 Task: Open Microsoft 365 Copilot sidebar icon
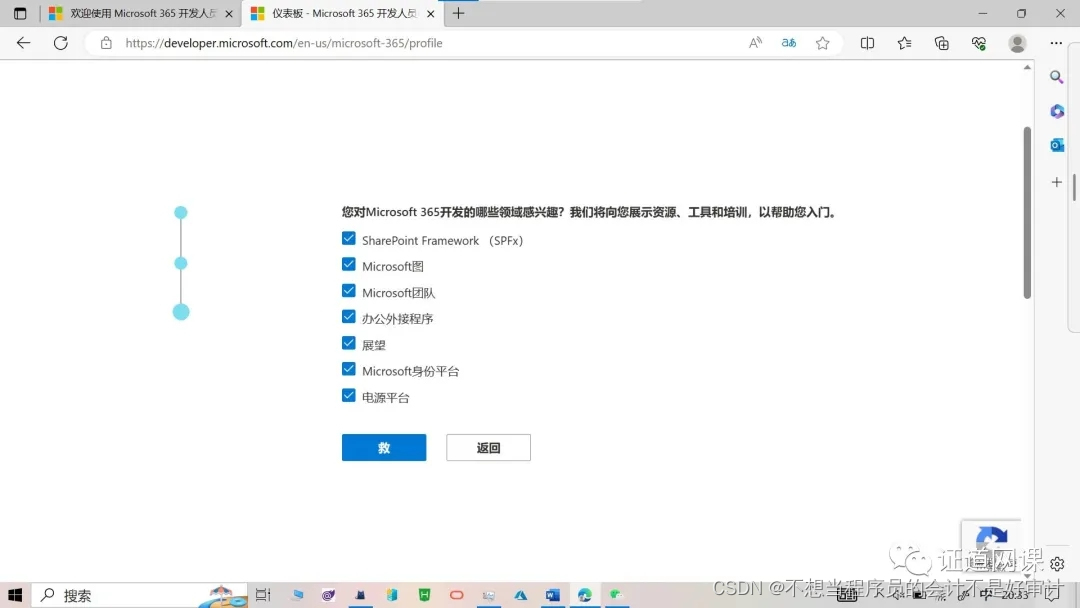pos(1057,111)
